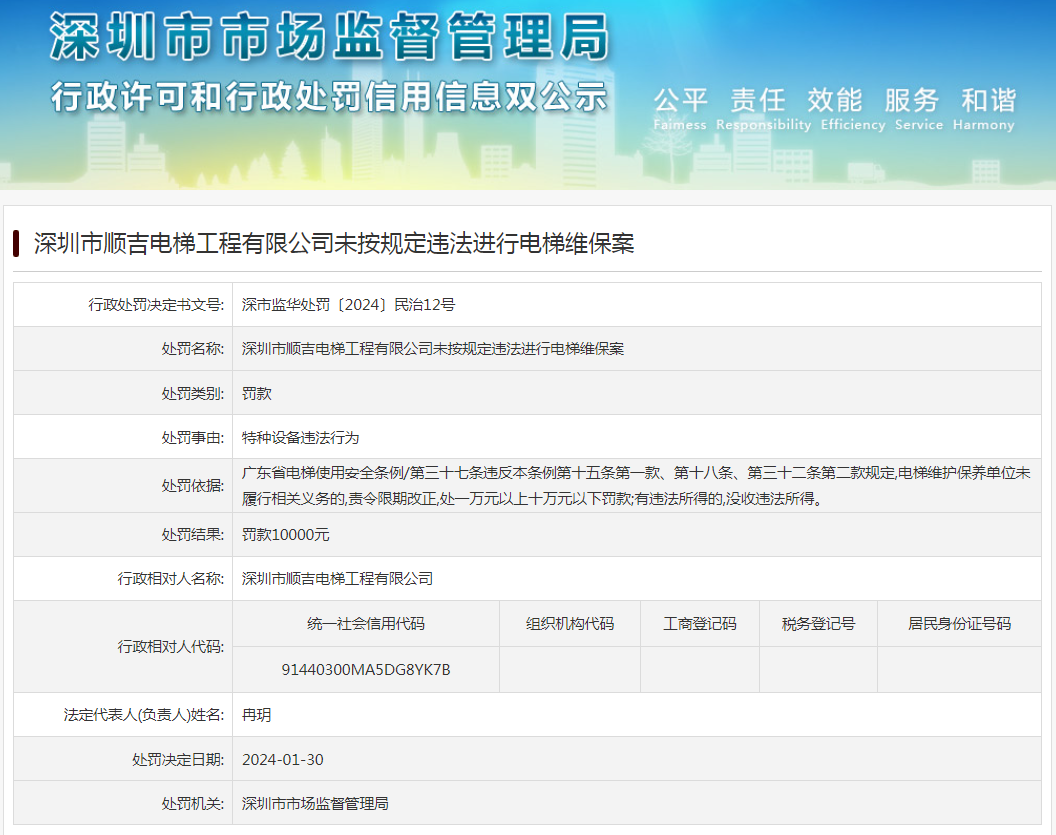
Task: Select company name in 行政相对人名称 row
Action: point(337,578)
